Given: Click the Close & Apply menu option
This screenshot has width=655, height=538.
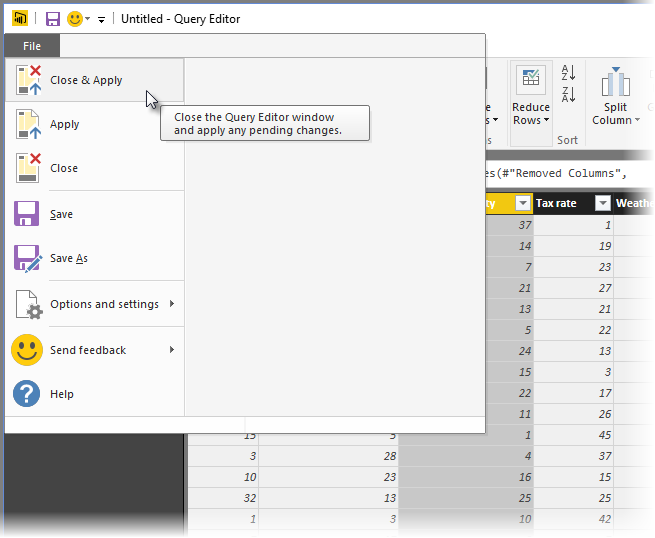Looking at the screenshot, I should point(87,80).
